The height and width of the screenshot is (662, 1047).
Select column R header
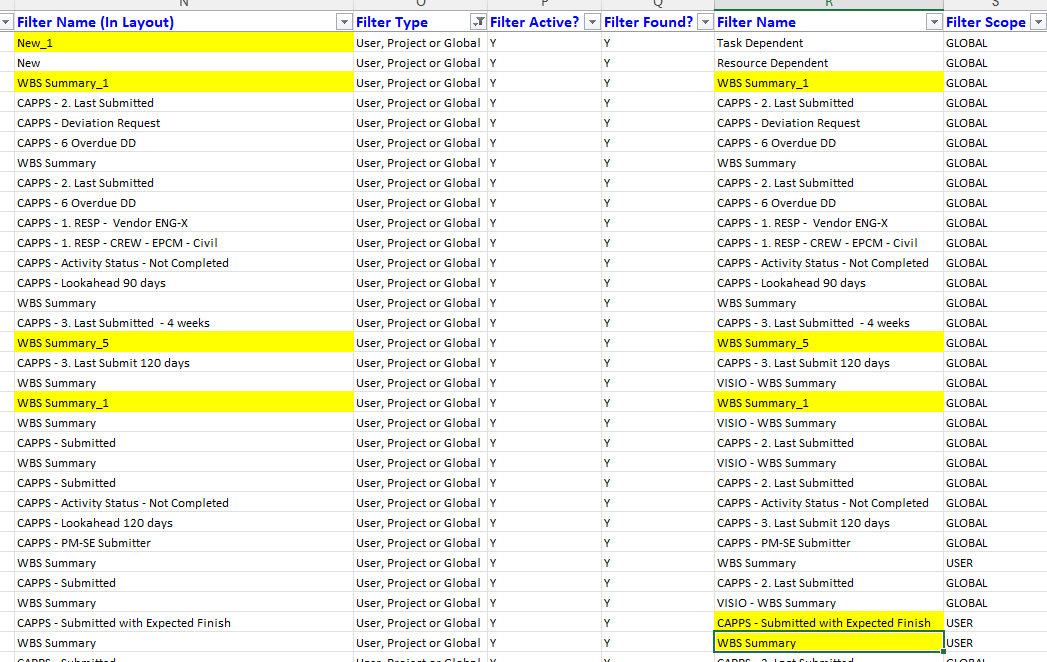pyautogui.click(x=828, y=4)
